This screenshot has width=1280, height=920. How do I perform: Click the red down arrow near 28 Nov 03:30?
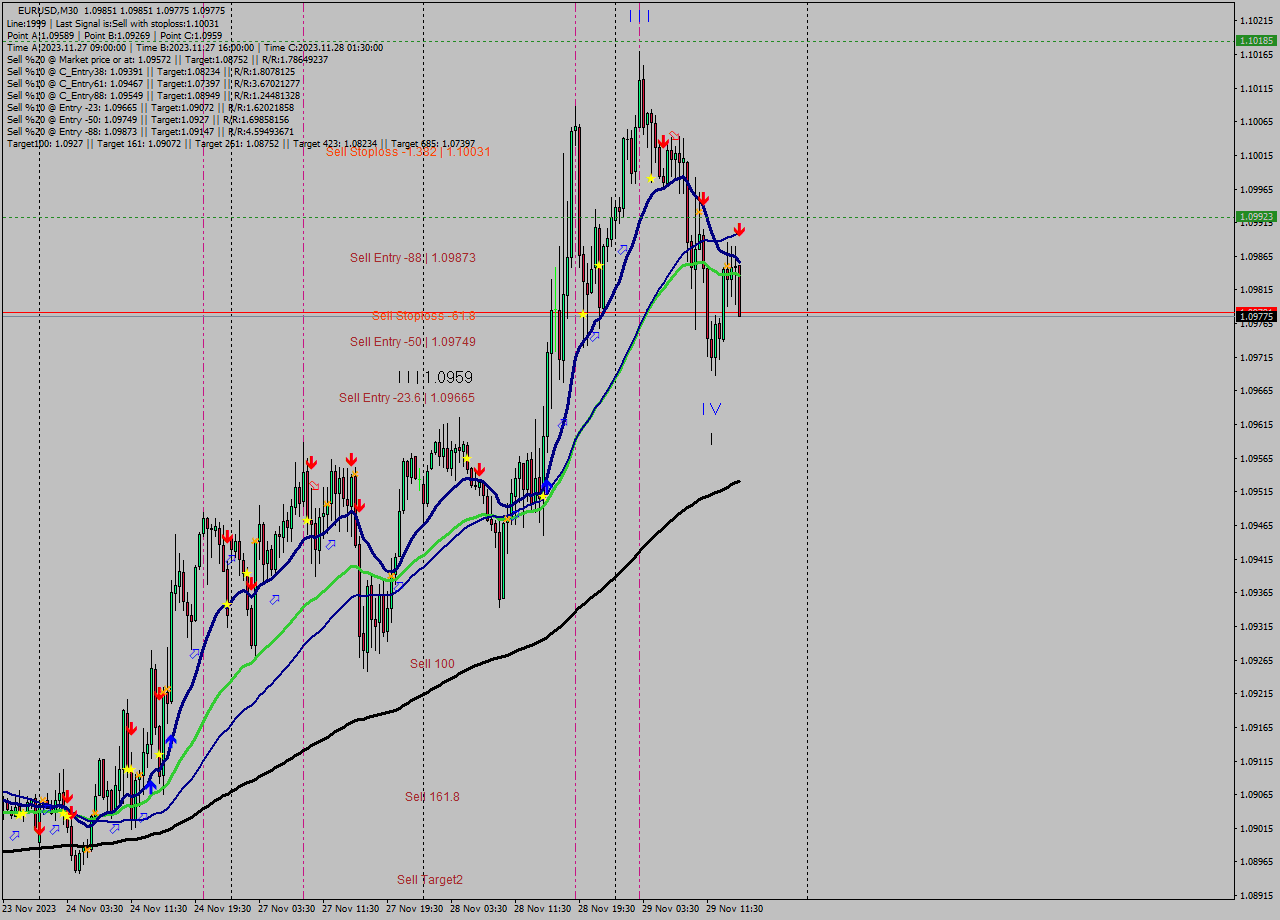click(x=479, y=468)
